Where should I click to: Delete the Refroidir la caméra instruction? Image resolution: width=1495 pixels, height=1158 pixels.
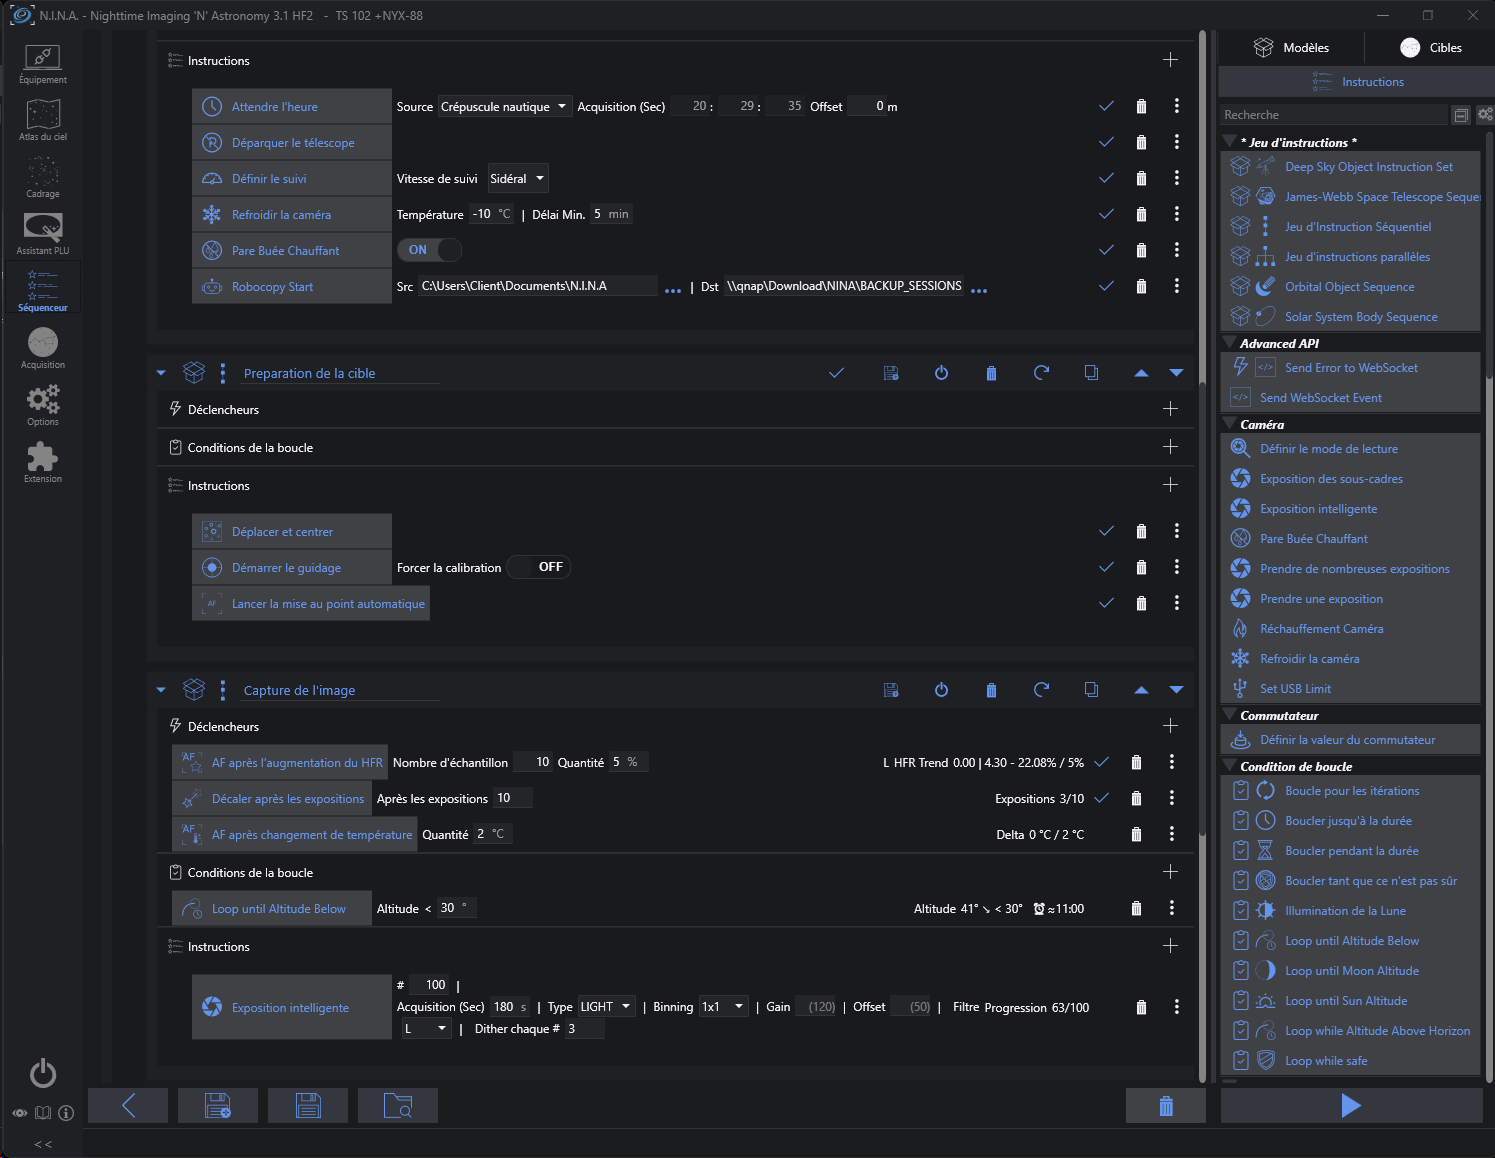pyautogui.click(x=1141, y=215)
